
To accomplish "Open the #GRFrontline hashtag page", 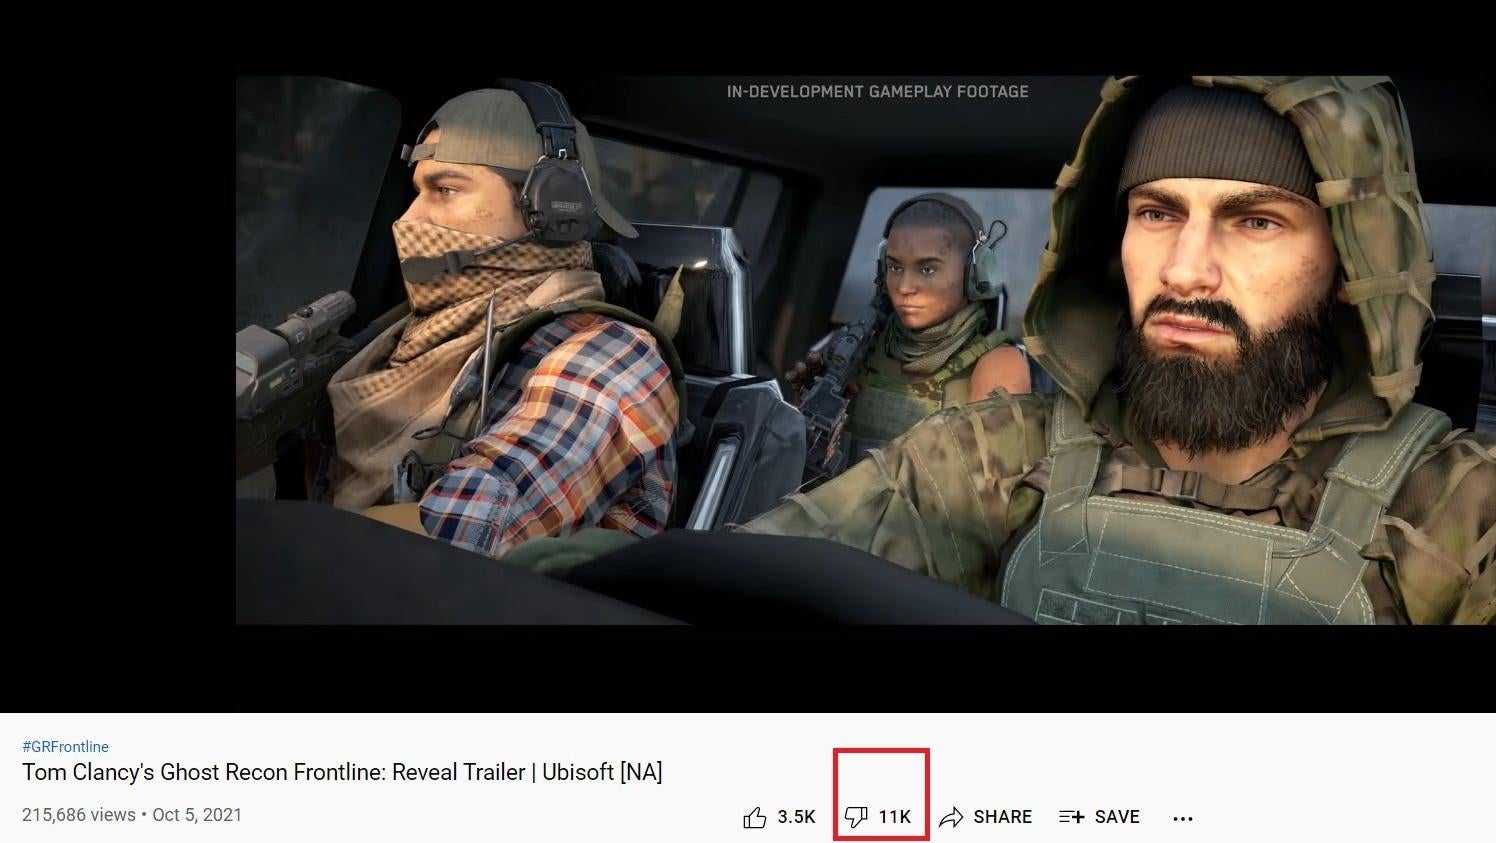I will tap(65, 746).
